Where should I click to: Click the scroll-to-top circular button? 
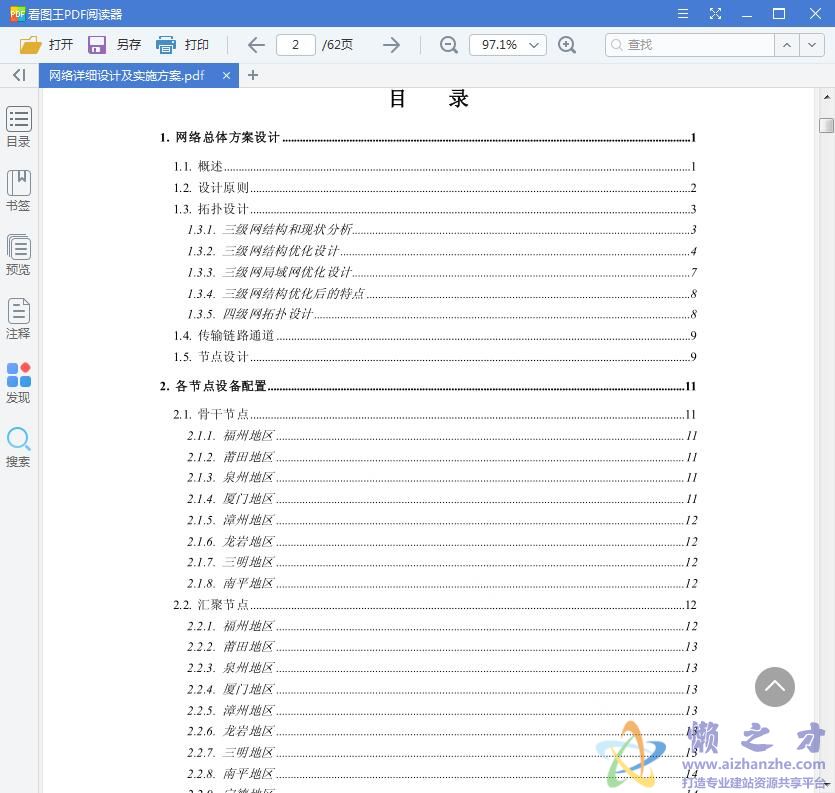pos(775,687)
